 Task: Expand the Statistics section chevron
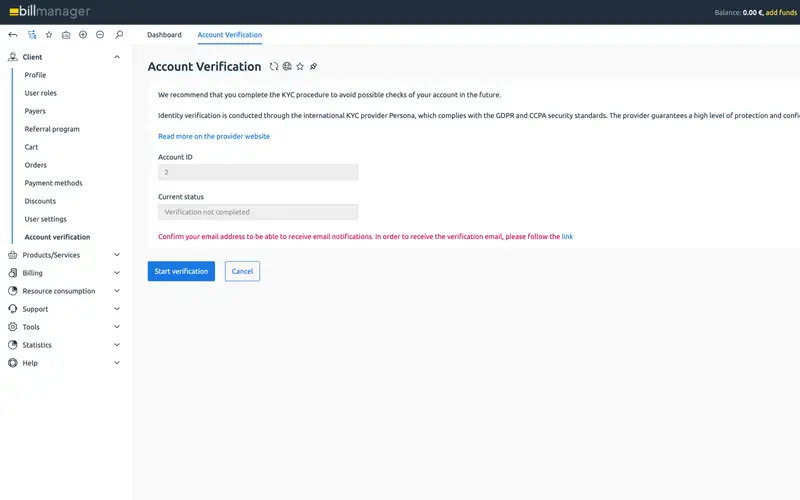tap(117, 345)
